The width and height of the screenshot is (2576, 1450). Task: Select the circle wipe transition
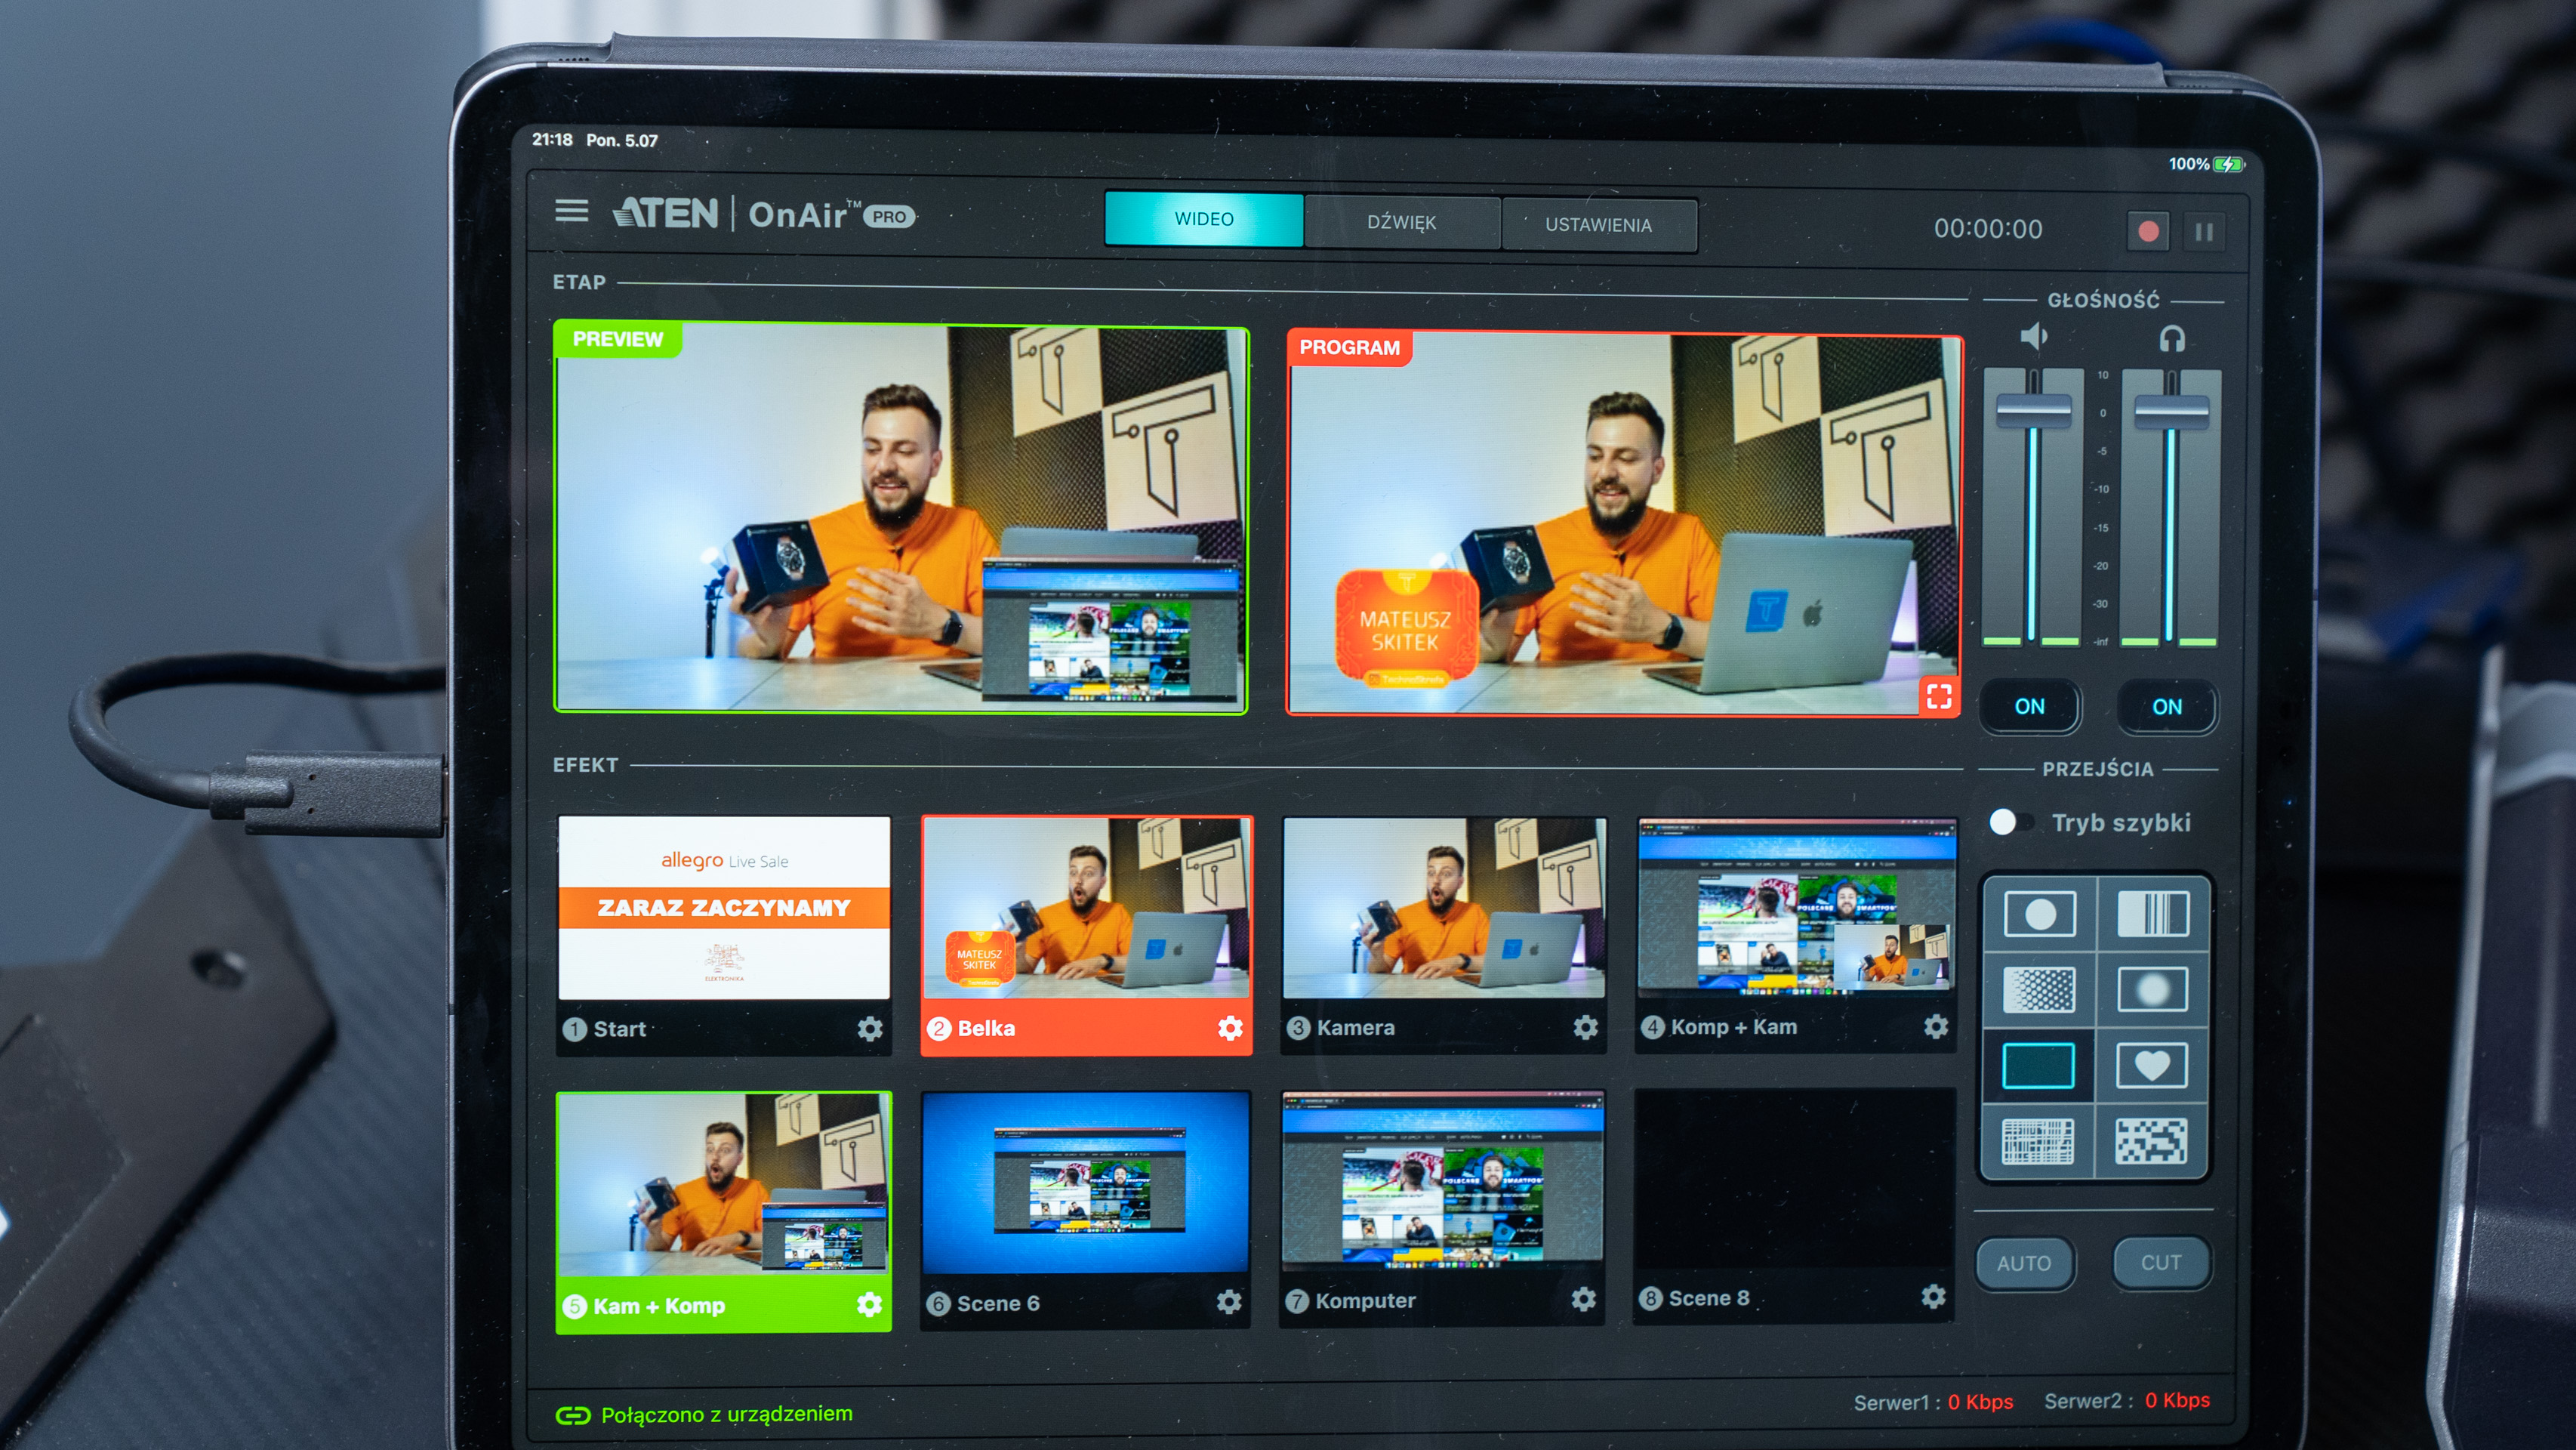click(x=2039, y=913)
